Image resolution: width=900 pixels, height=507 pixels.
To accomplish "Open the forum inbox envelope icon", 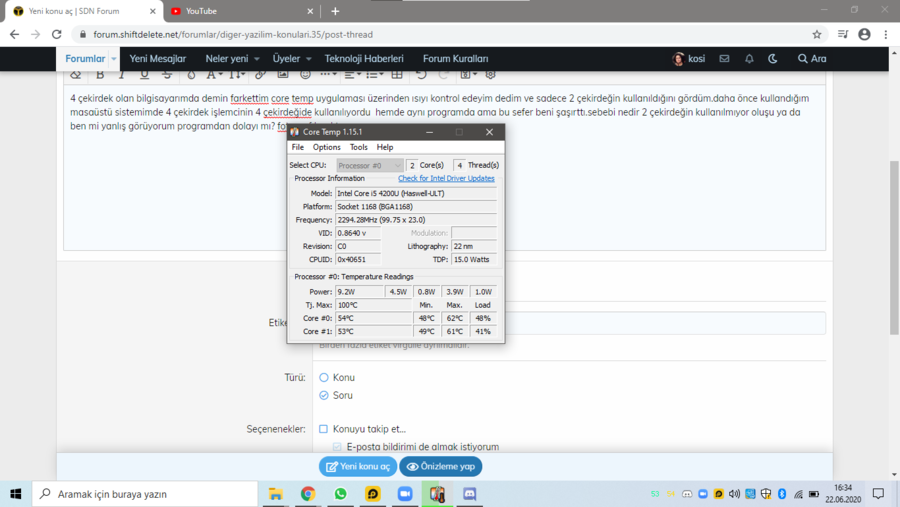I will (724, 59).
